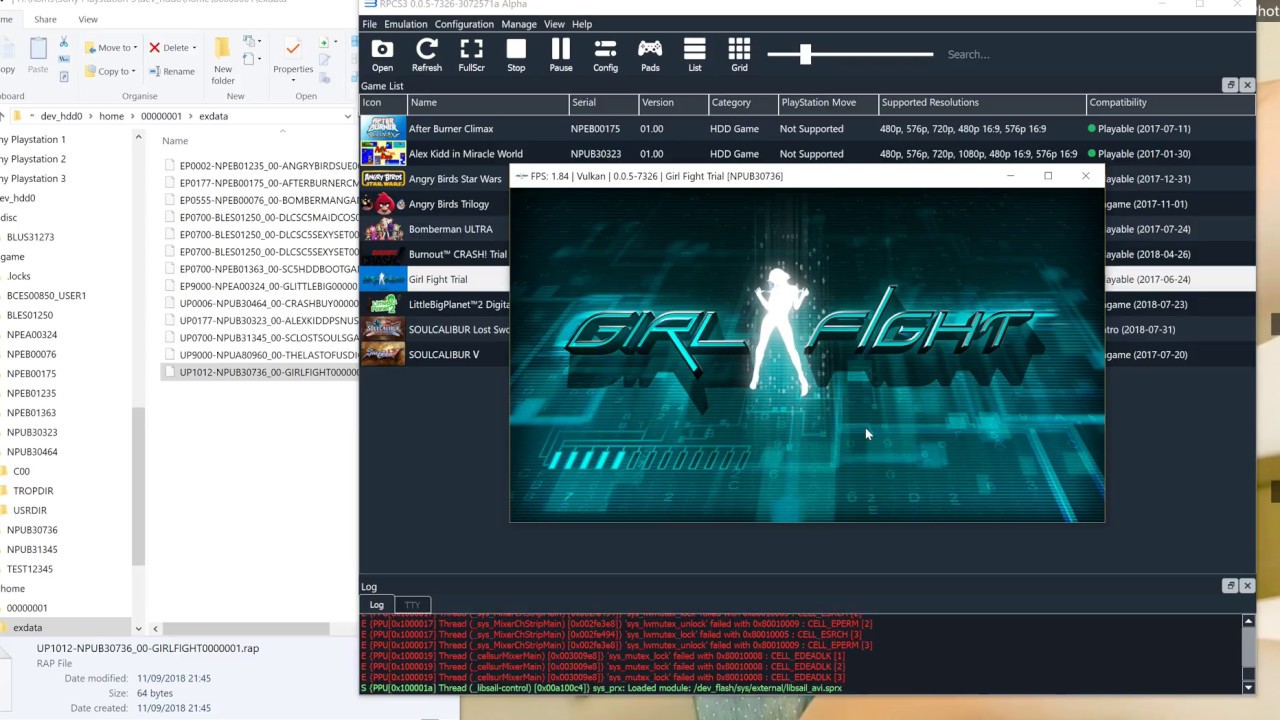1280x720 pixels.
Task: Click the Log scroll-up arrow
Action: click(1248, 622)
